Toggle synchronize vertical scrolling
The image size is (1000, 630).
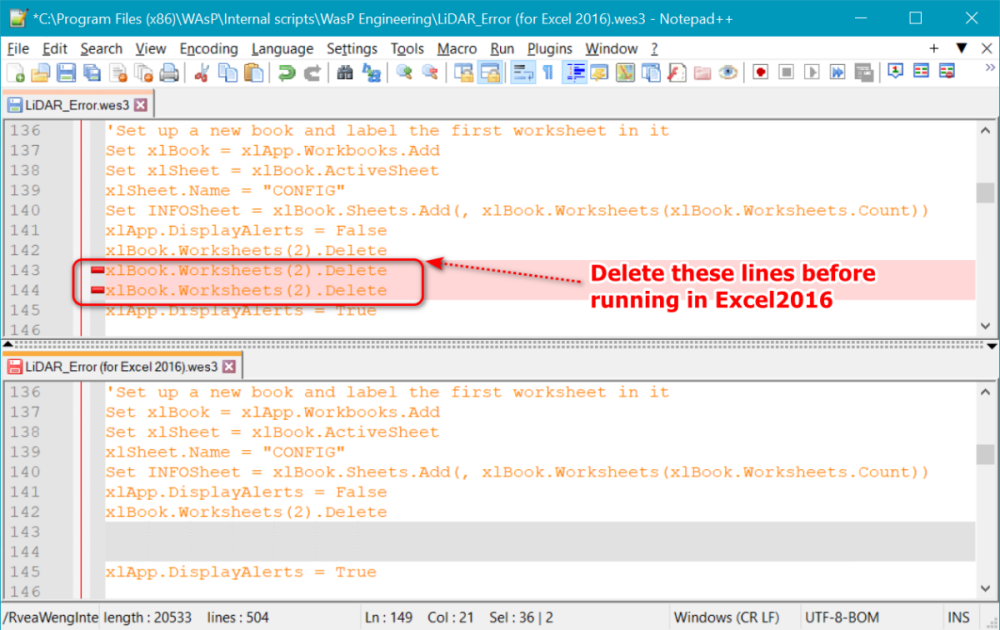click(x=464, y=72)
